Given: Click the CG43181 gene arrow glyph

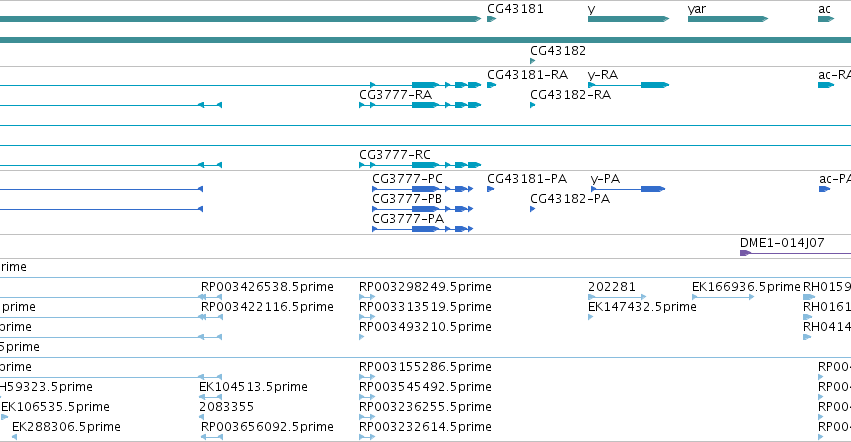Looking at the screenshot, I should click(x=492, y=19).
